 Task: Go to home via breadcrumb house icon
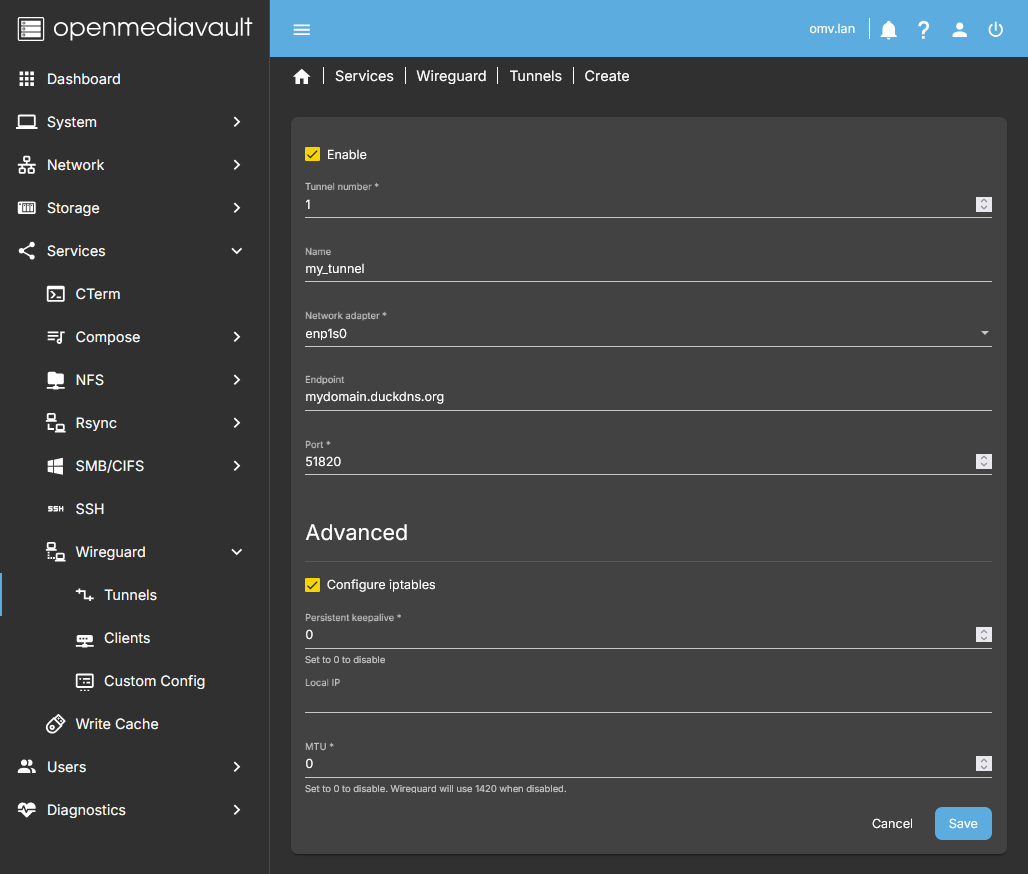coord(302,77)
